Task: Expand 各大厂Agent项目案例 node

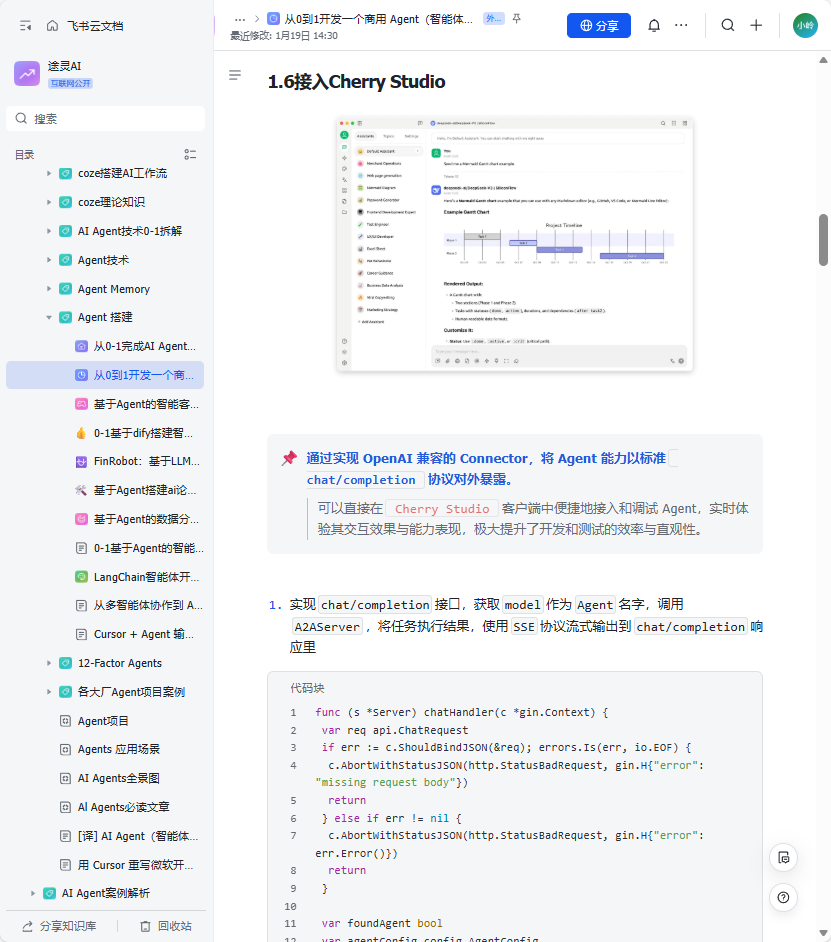Action: (x=49, y=691)
